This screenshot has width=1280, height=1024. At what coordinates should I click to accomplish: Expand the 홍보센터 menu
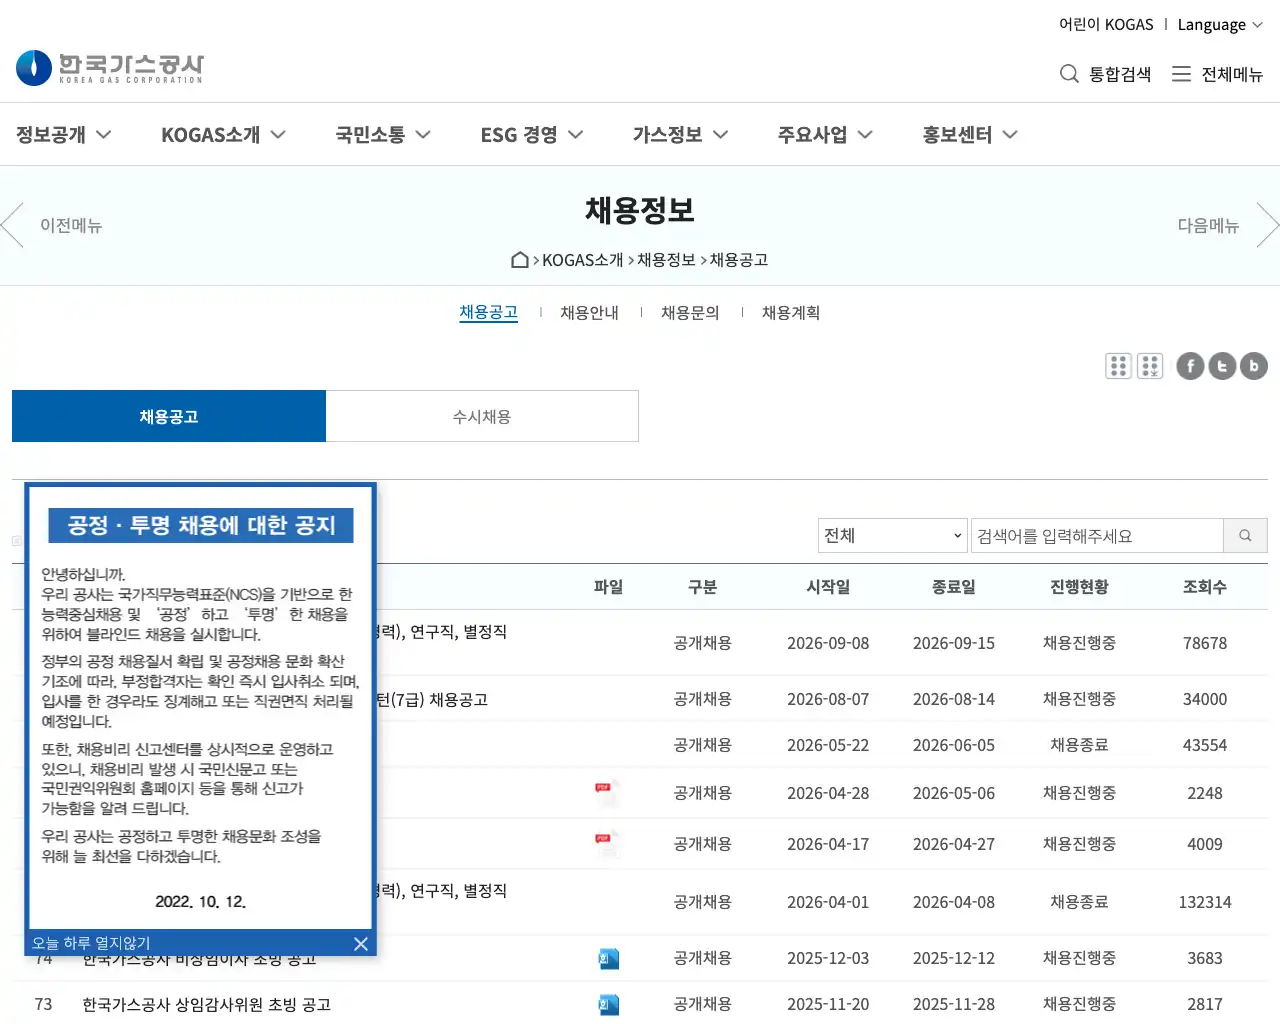coord(970,134)
